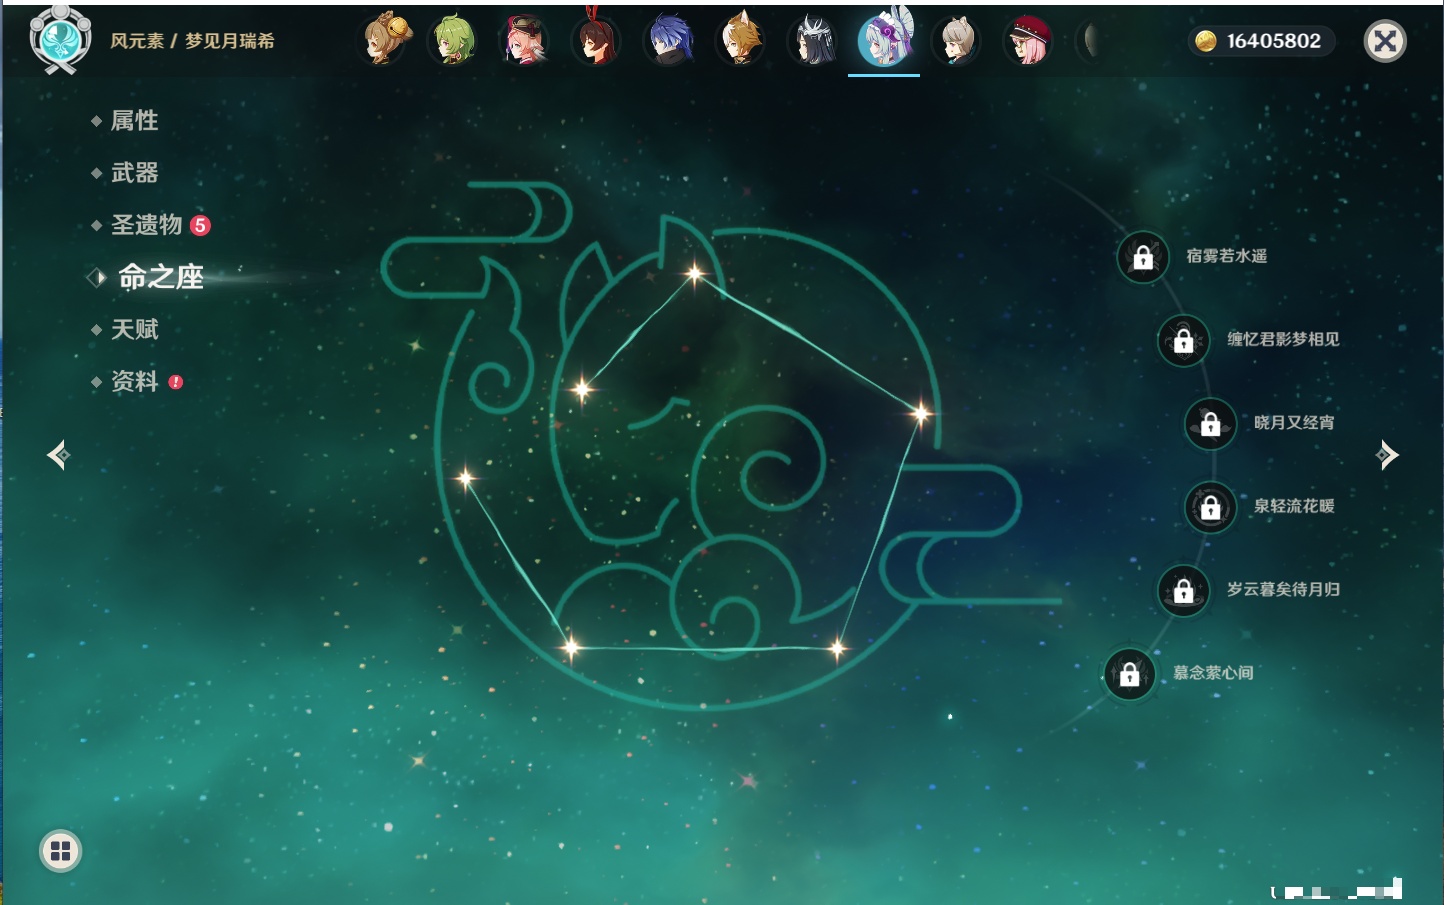Open the grid menu icon at bottom left
Image resolution: width=1444 pixels, height=905 pixels.
tap(60, 851)
